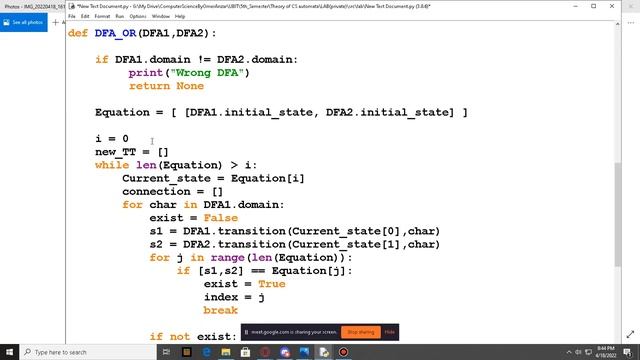This screenshot has width=640, height=360.
Task: Open the dark square app left of Edge
Action: pos(187,352)
